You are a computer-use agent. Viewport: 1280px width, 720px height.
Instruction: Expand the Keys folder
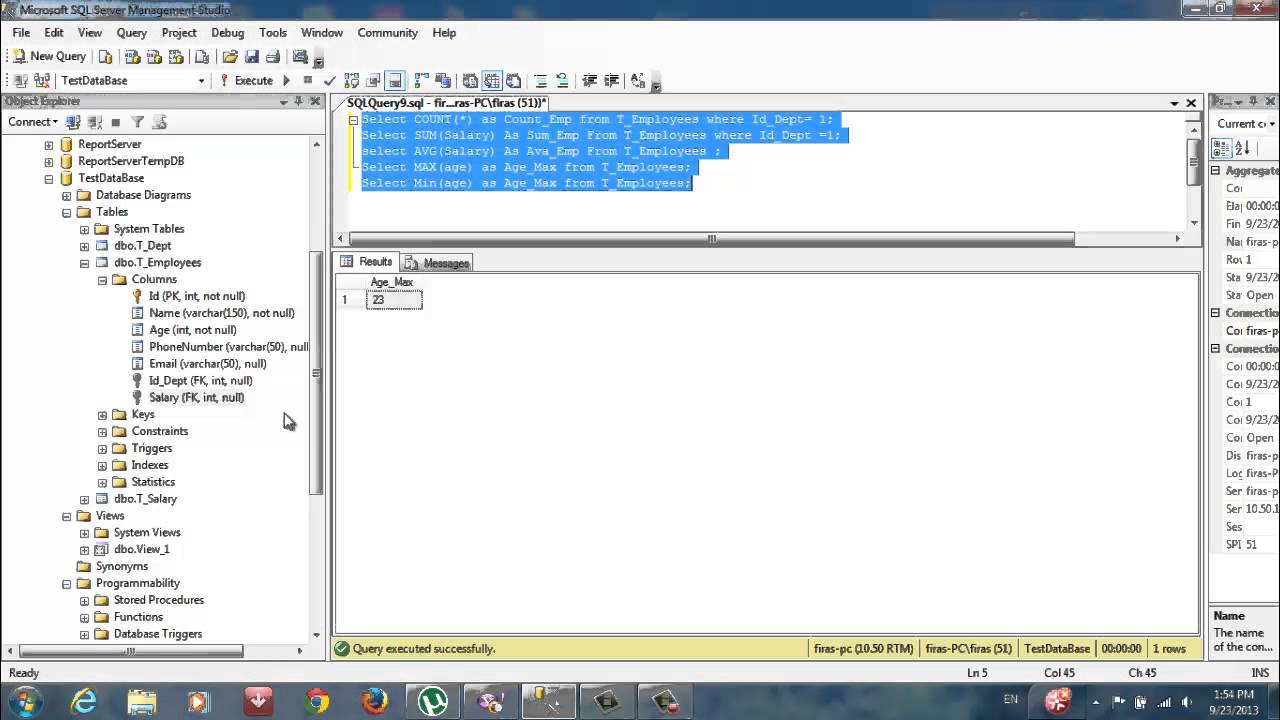(102, 415)
